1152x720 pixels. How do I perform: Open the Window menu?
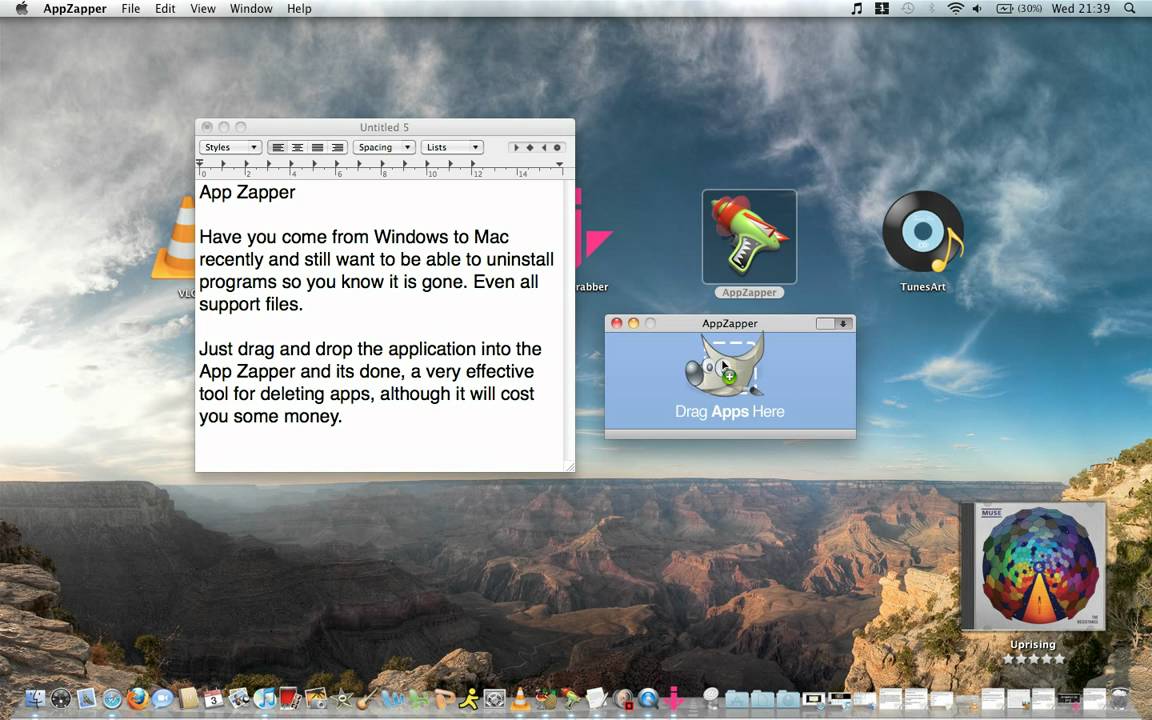tap(251, 9)
